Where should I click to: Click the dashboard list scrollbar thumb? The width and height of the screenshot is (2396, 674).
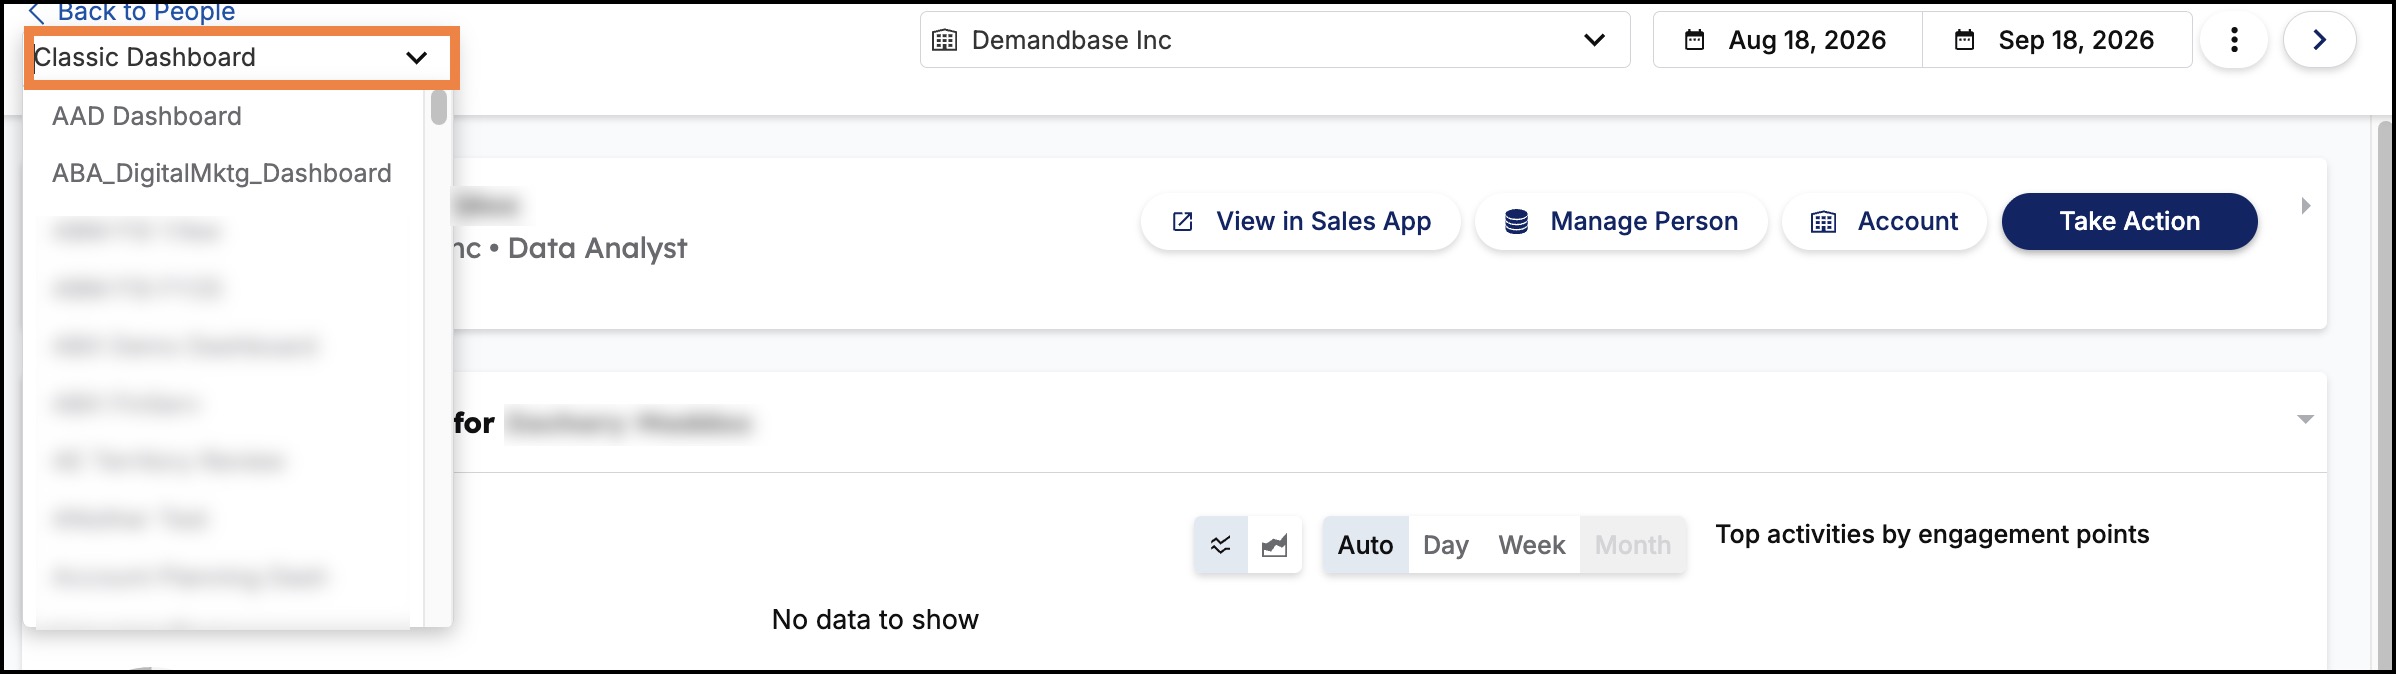pyautogui.click(x=438, y=107)
